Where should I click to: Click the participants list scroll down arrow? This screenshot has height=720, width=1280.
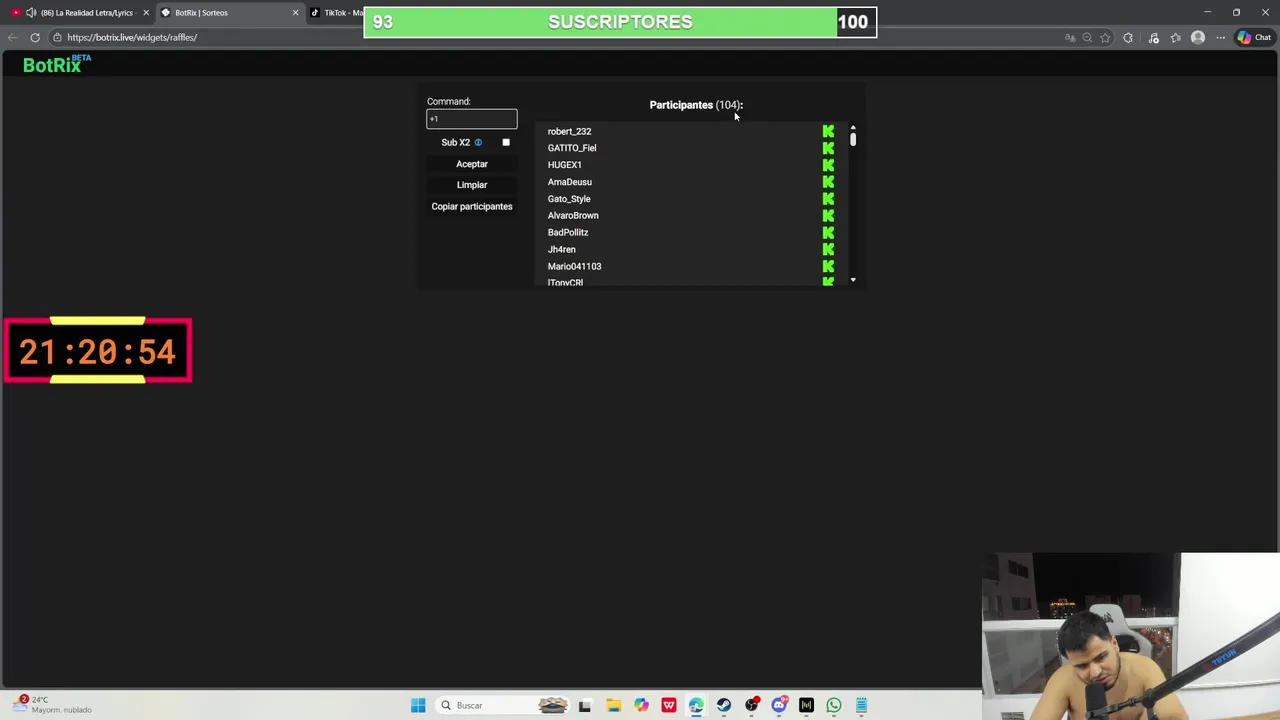(x=853, y=280)
